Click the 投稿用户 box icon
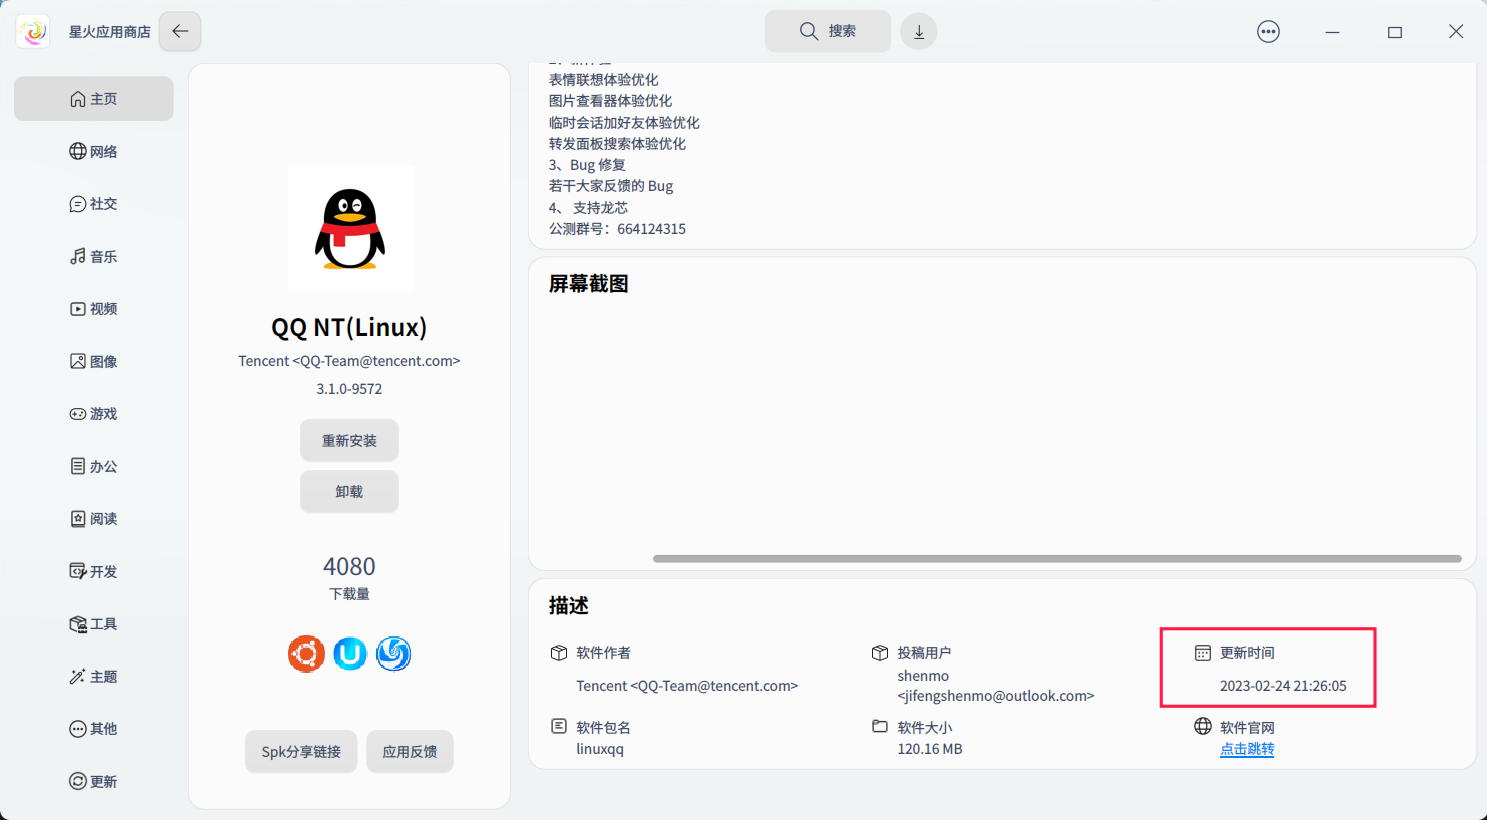 click(x=880, y=653)
